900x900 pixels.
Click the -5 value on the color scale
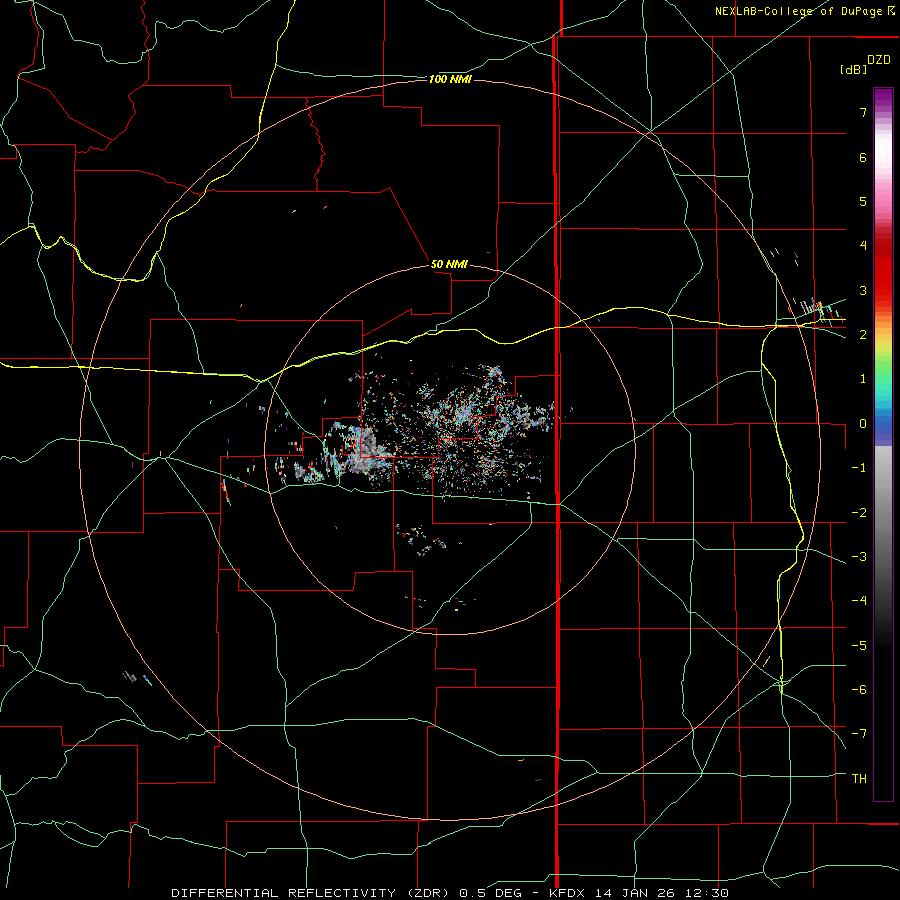(x=859, y=646)
